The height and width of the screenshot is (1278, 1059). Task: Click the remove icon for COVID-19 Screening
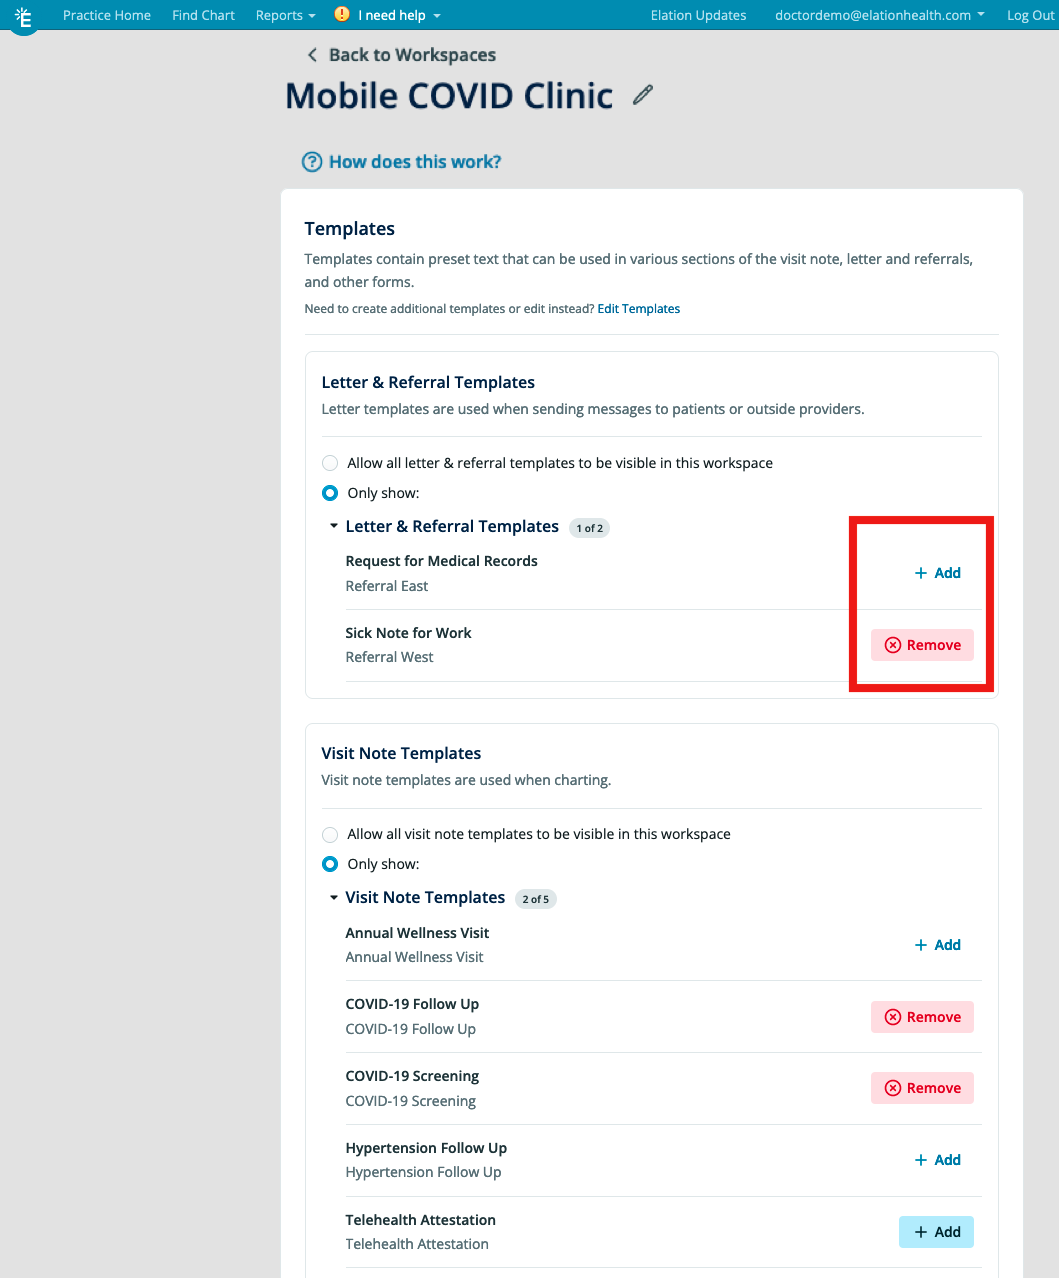tap(893, 1088)
